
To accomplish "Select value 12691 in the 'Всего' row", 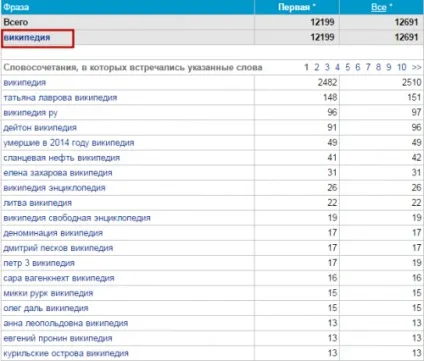I will [x=406, y=22].
